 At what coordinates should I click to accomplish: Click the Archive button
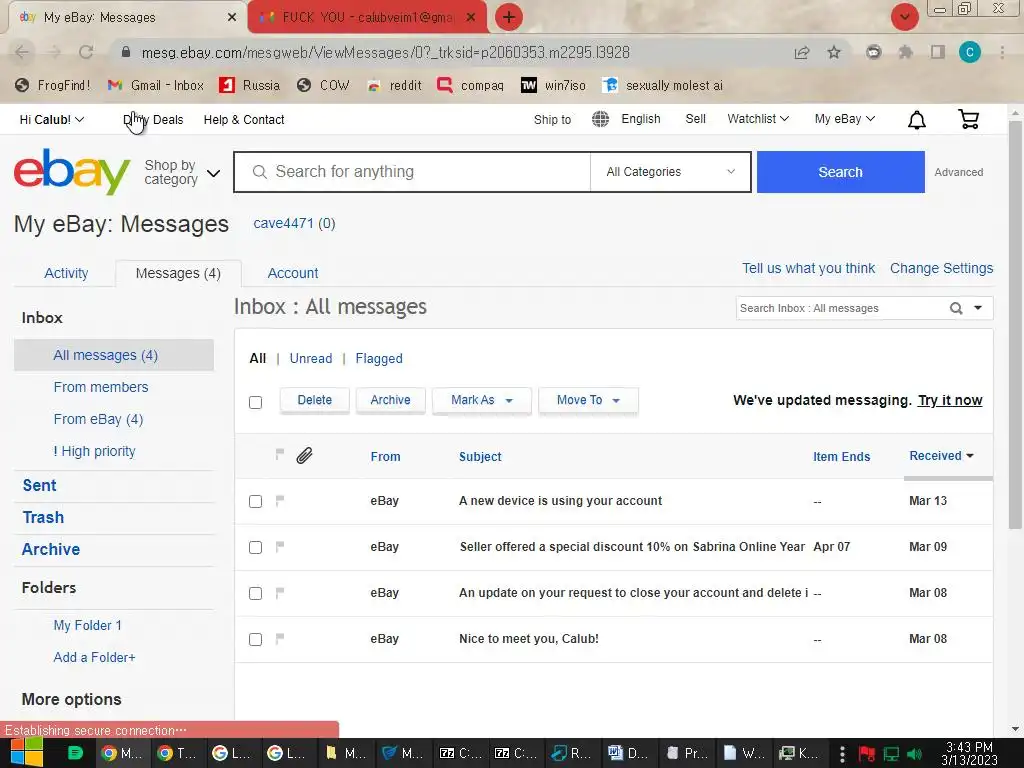391,400
